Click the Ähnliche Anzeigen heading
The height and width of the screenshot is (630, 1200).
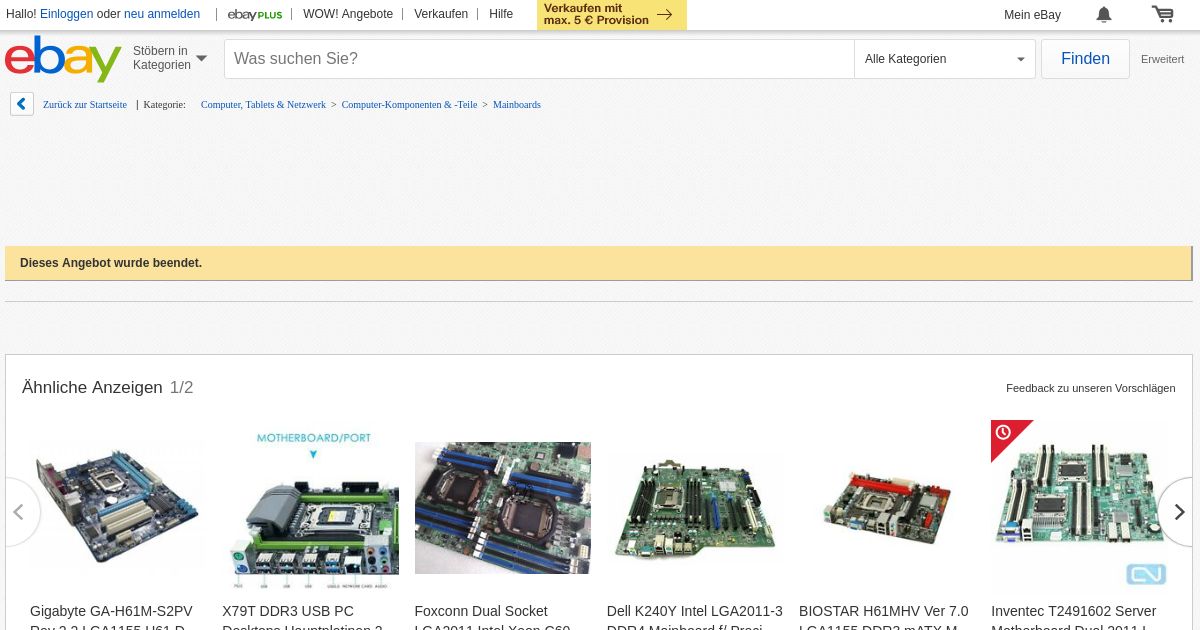[x=92, y=387]
